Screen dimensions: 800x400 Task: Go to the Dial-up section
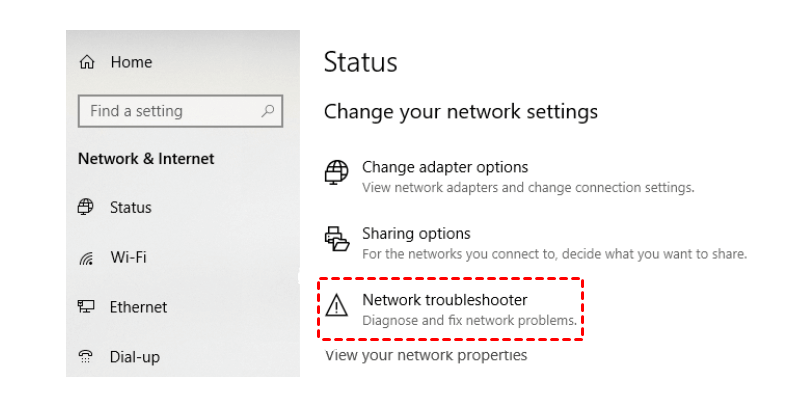point(134,356)
